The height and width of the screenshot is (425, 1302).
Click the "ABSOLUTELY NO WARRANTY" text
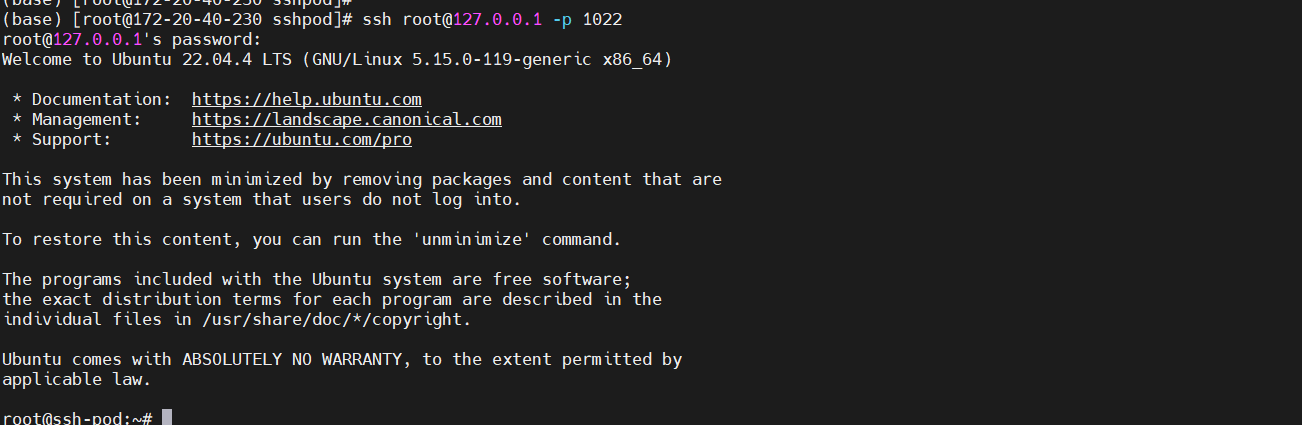(296, 360)
